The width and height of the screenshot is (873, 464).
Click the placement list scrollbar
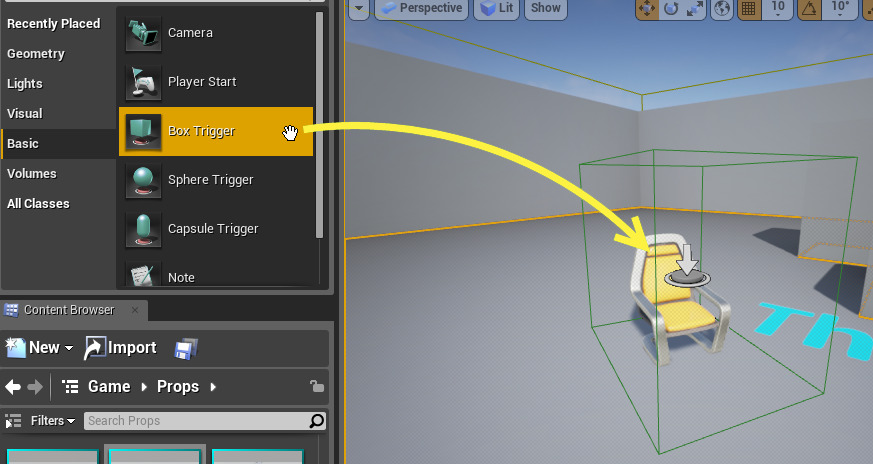tap(320, 125)
